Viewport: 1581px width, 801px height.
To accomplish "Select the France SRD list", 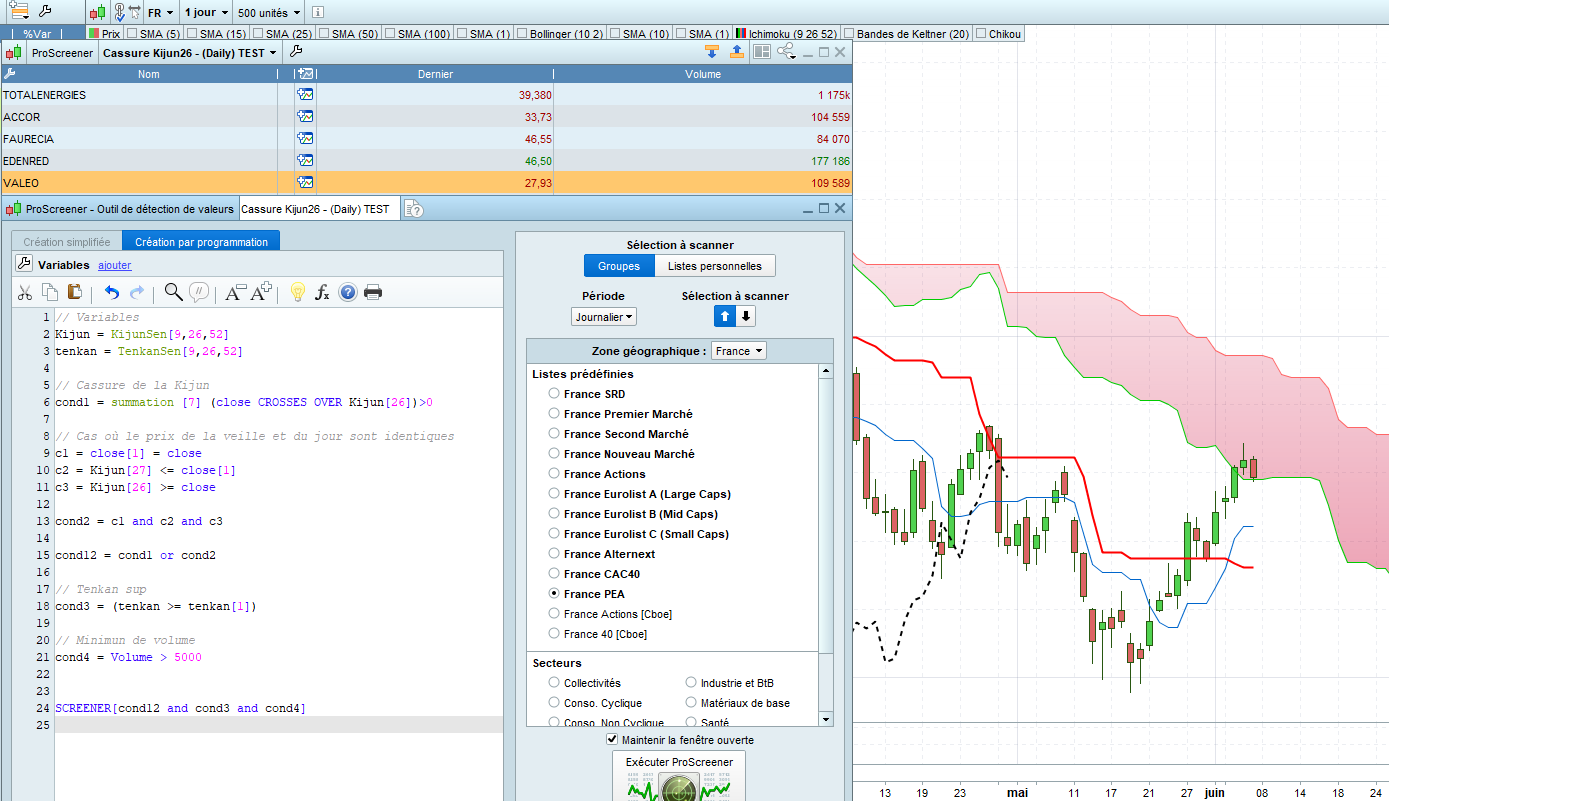I will click(x=554, y=393).
